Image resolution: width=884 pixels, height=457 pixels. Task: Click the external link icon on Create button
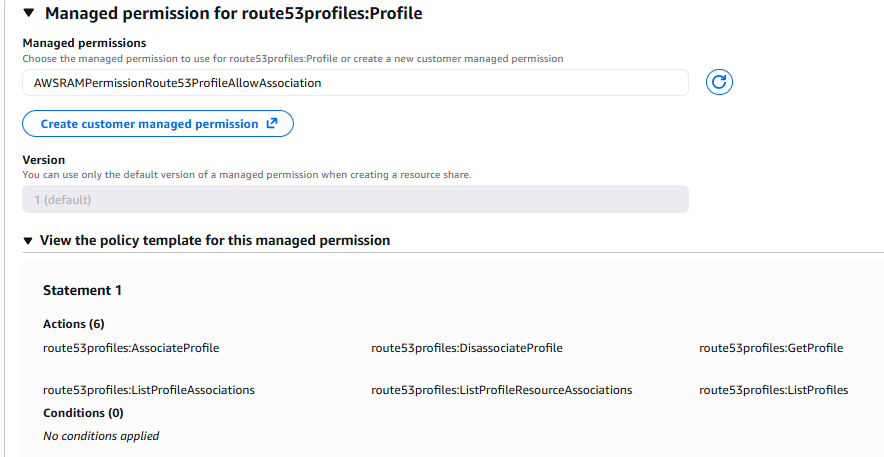coord(272,124)
